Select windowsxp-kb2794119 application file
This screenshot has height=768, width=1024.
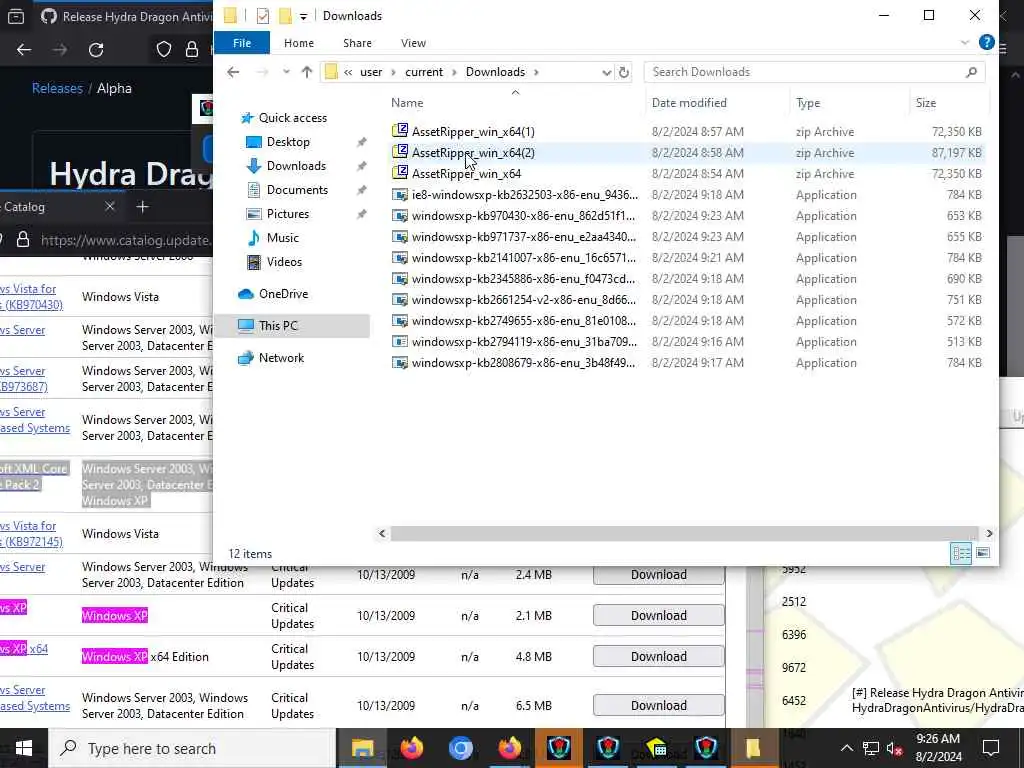[524, 342]
